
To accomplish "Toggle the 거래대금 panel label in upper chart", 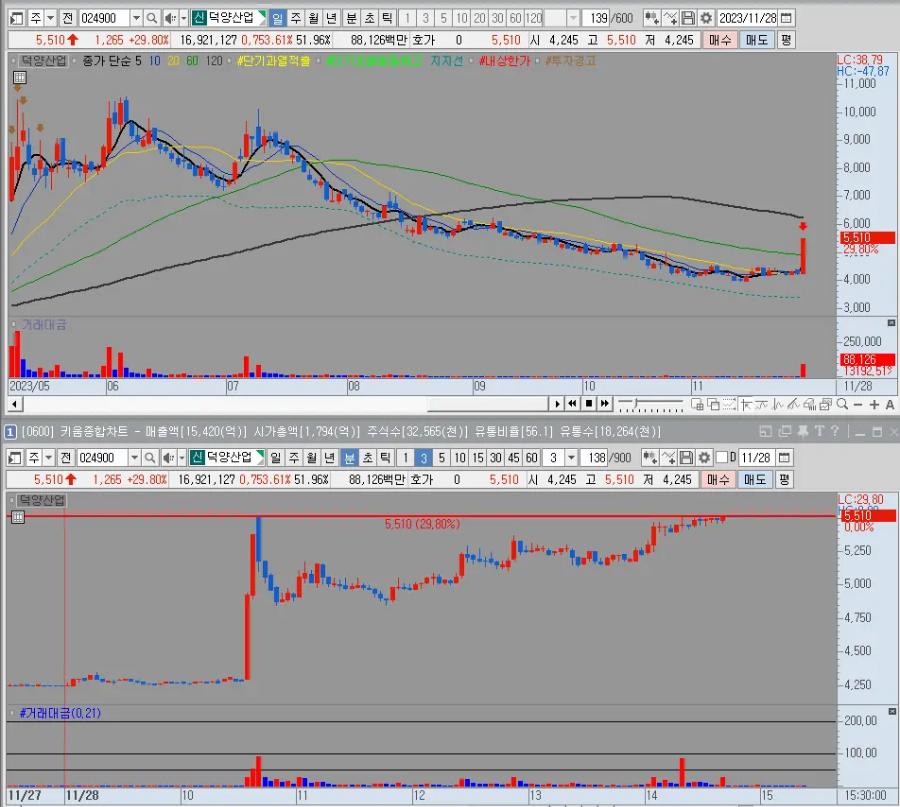I will [x=44, y=325].
